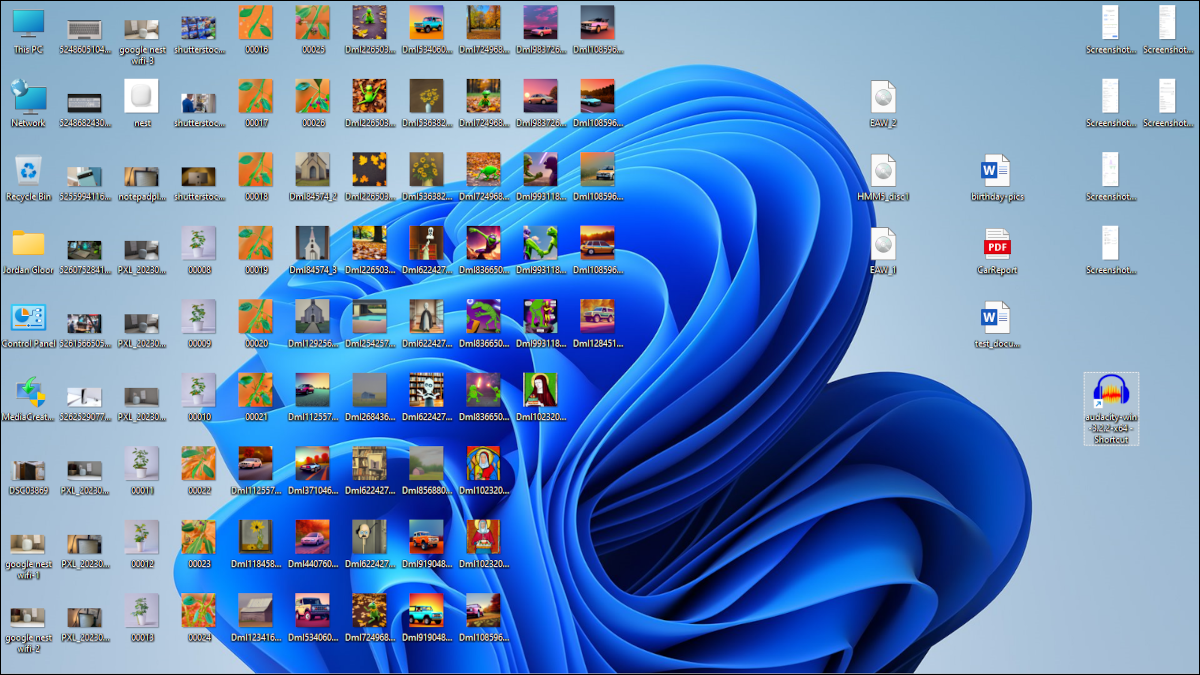Open the Jordan Gloor folder
1200x675 pixels.
[x=27, y=243]
